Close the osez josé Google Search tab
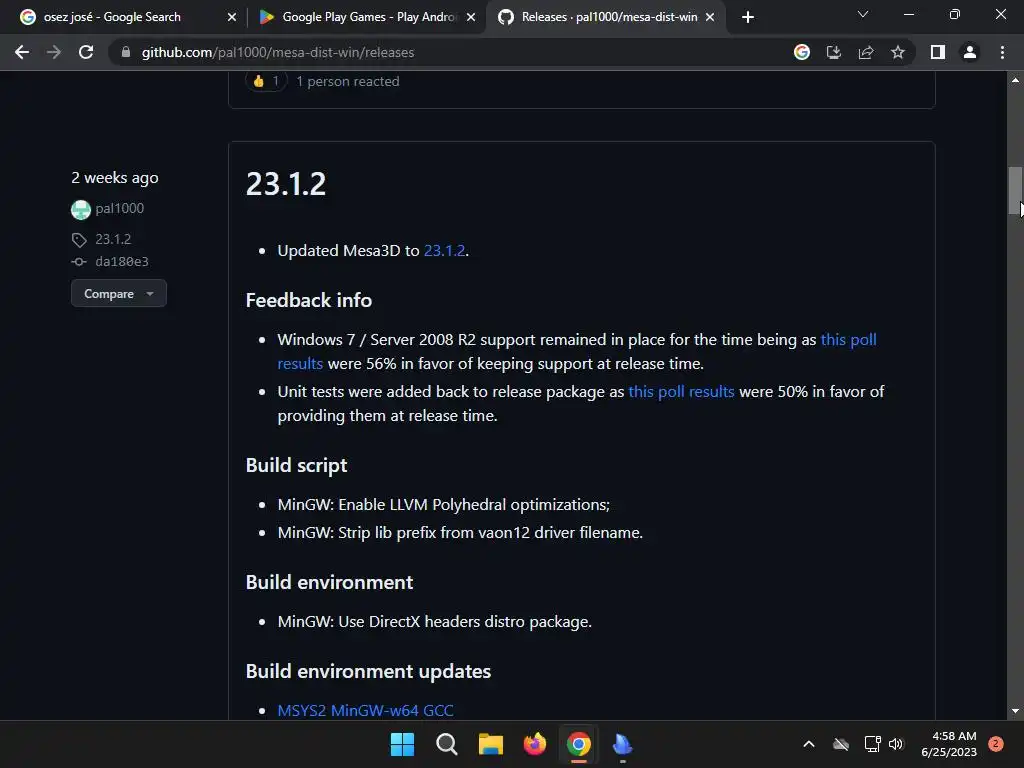 tap(232, 17)
